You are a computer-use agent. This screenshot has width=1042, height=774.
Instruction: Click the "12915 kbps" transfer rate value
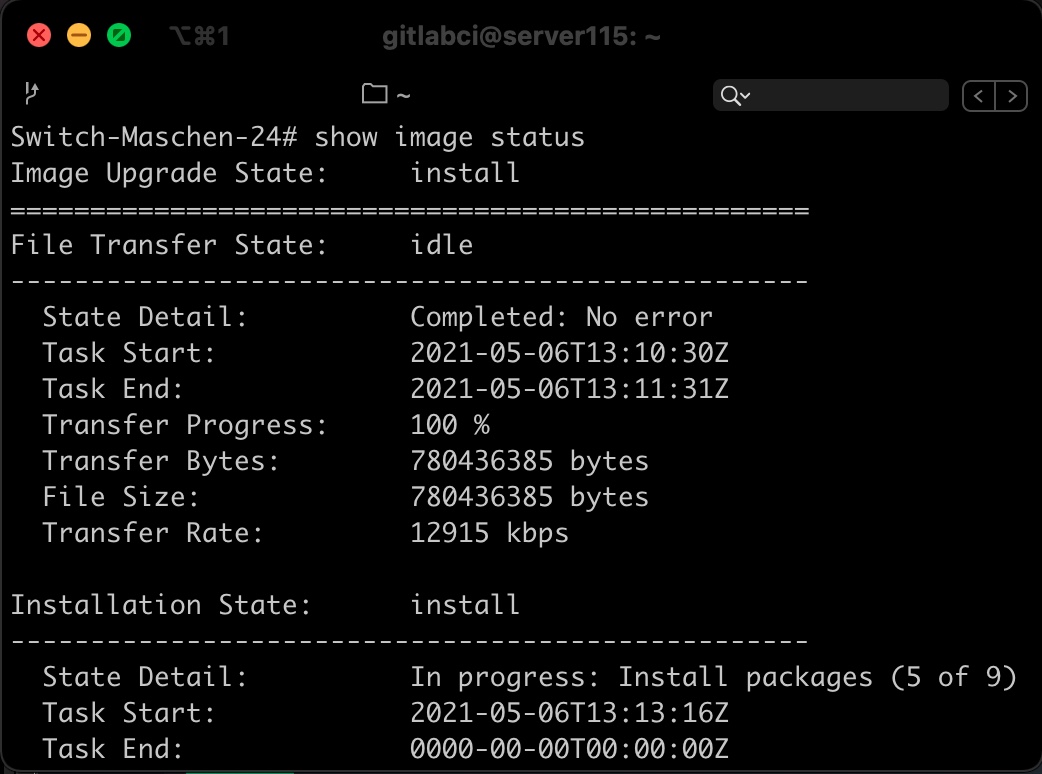click(489, 533)
